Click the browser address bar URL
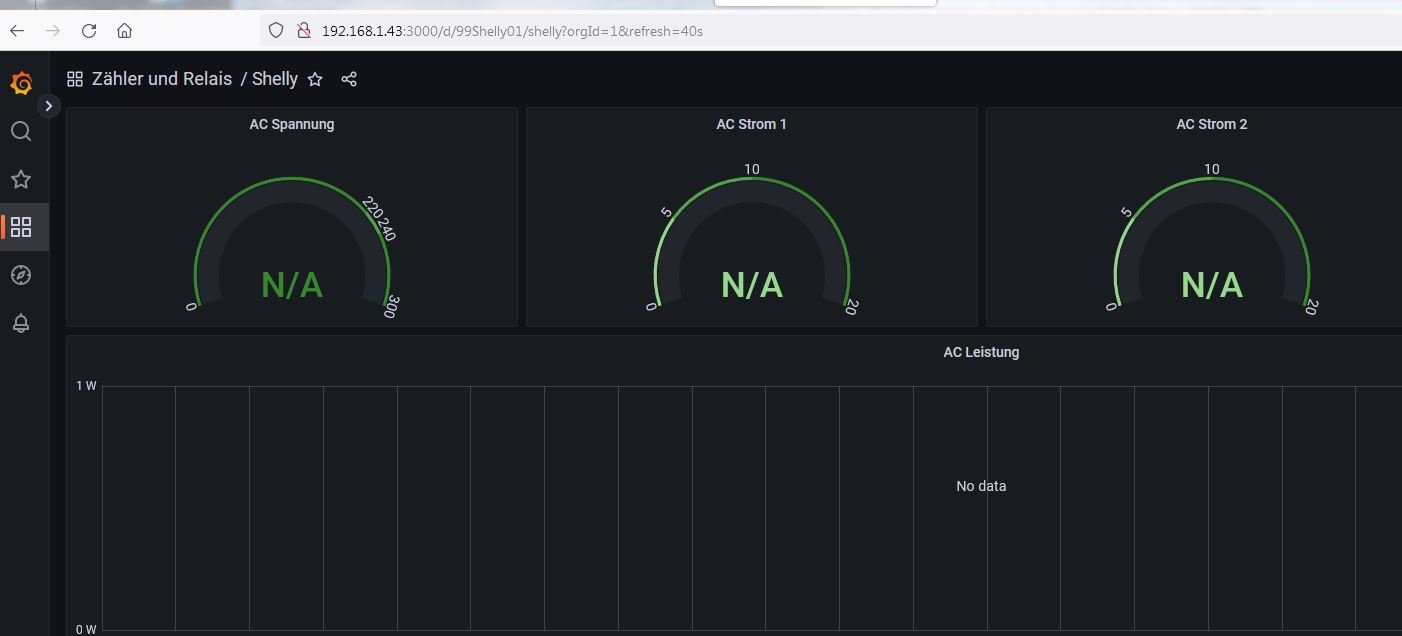This screenshot has height=636, width=1402. (512, 31)
